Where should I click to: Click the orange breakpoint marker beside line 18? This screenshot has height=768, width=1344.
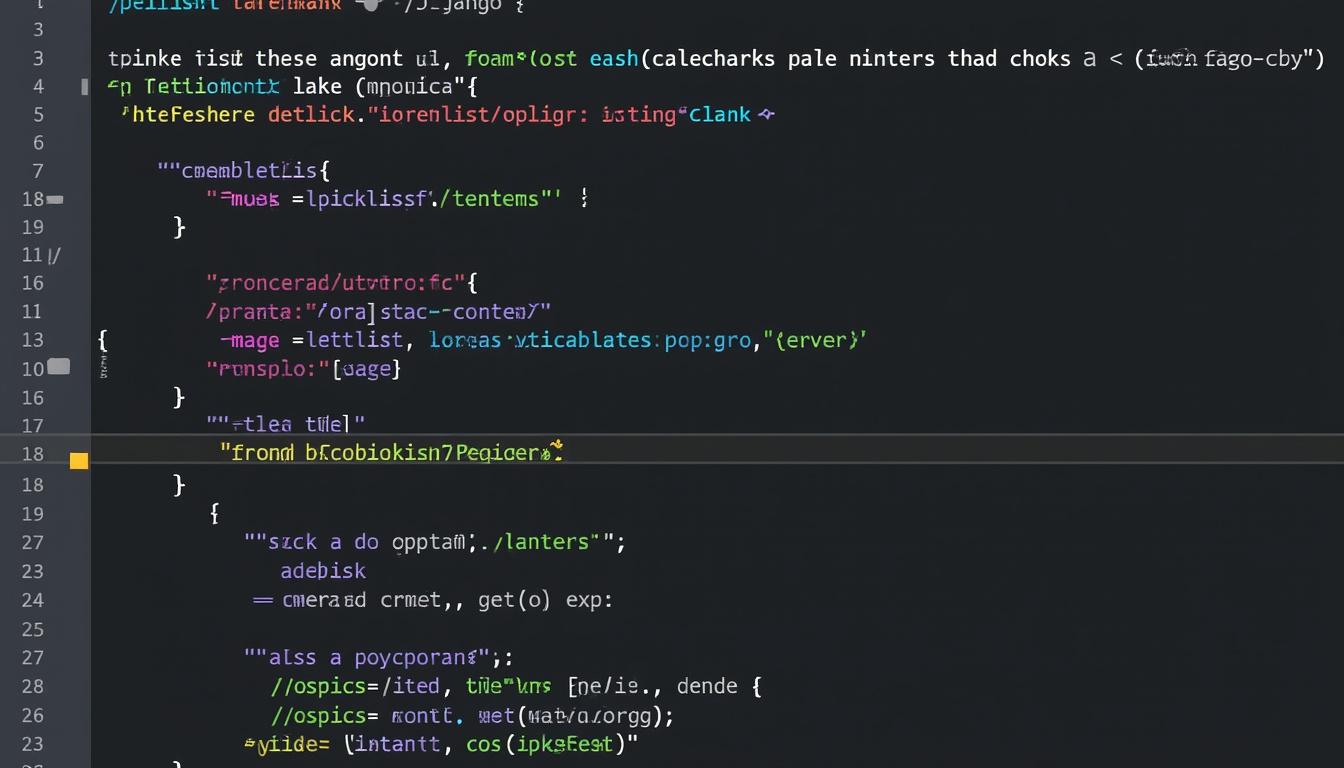[x=78, y=460]
